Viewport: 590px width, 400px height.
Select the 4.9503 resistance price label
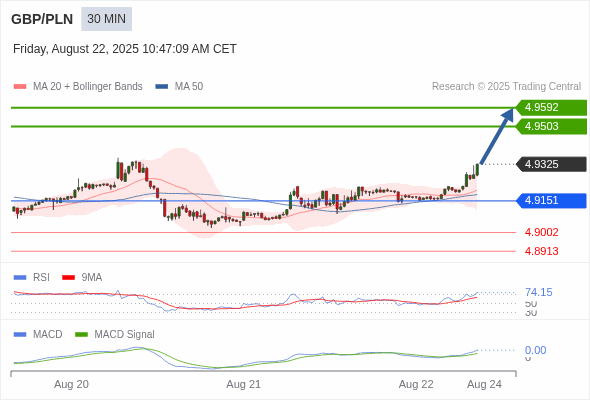click(551, 126)
